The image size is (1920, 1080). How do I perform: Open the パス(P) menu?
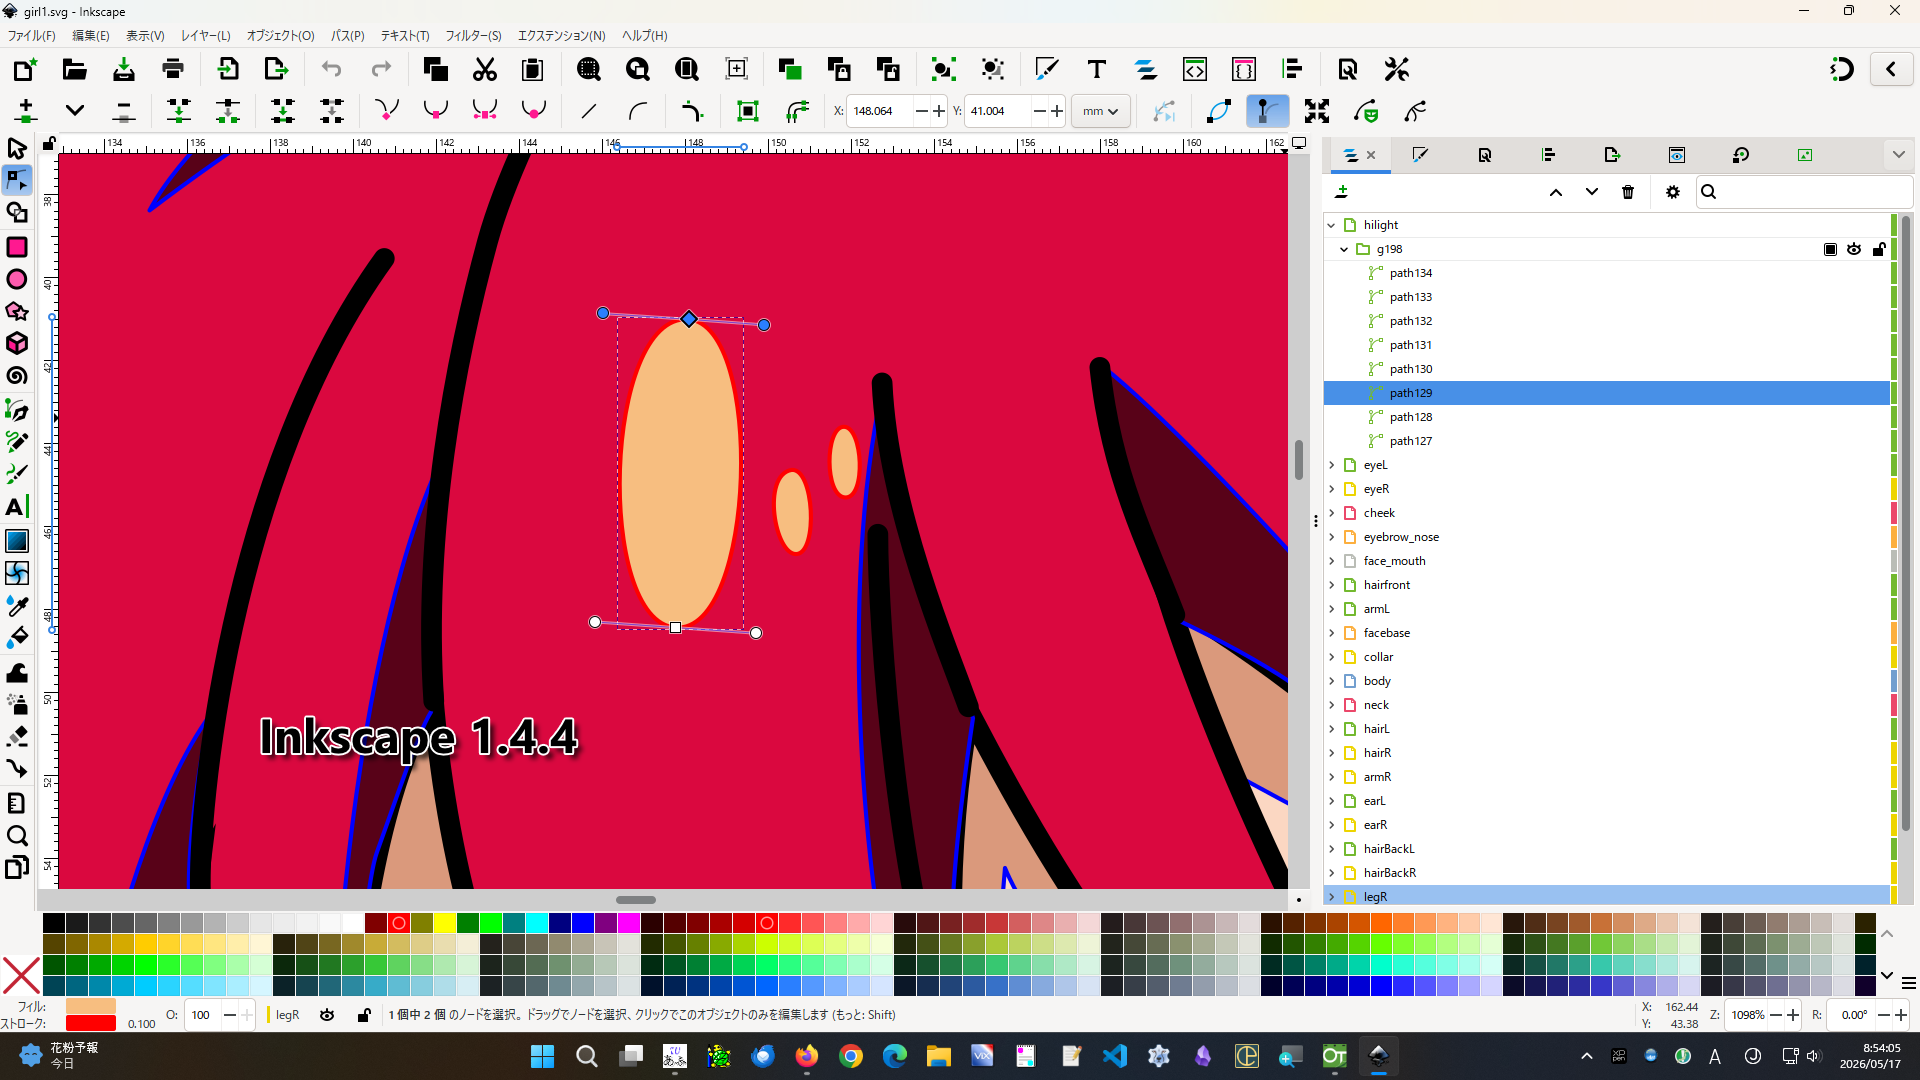click(348, 35)
